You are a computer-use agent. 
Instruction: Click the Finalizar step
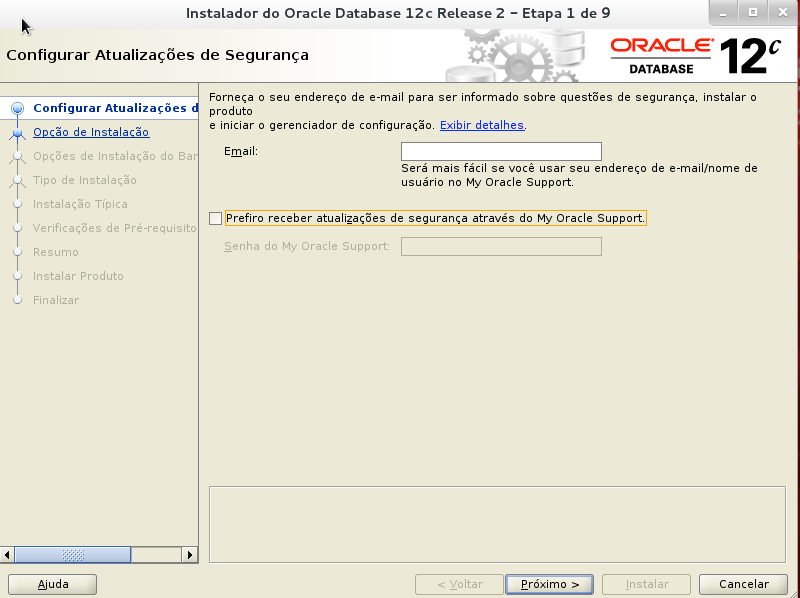point(56,300)
